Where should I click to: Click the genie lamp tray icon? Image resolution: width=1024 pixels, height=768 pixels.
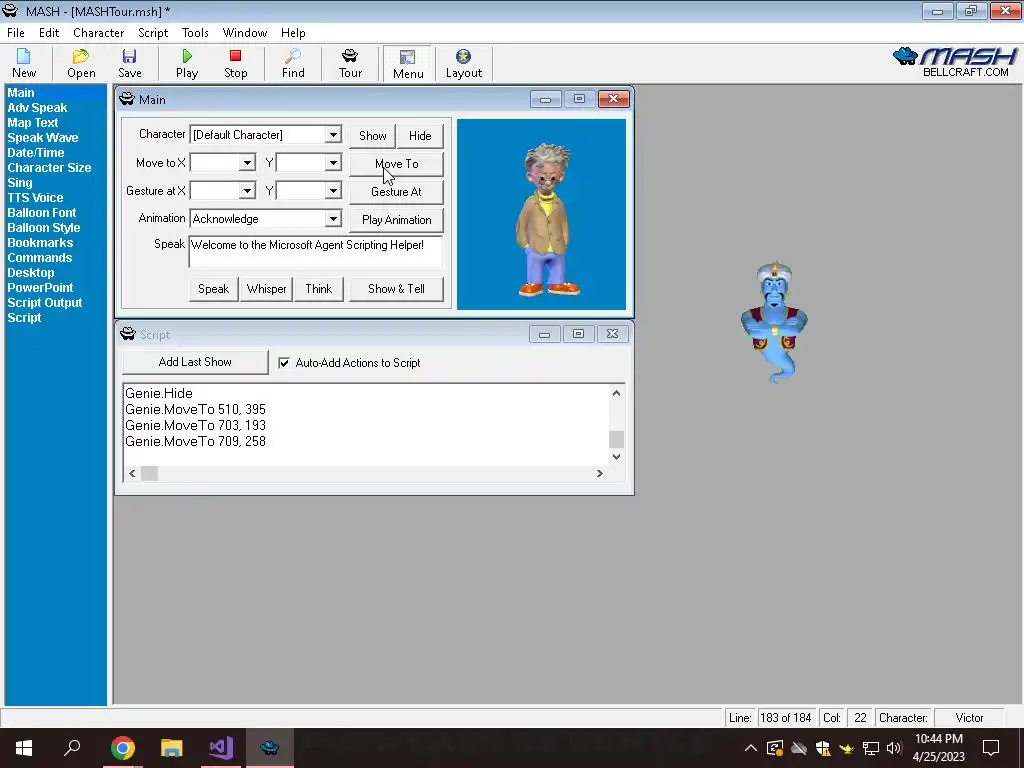846,748
